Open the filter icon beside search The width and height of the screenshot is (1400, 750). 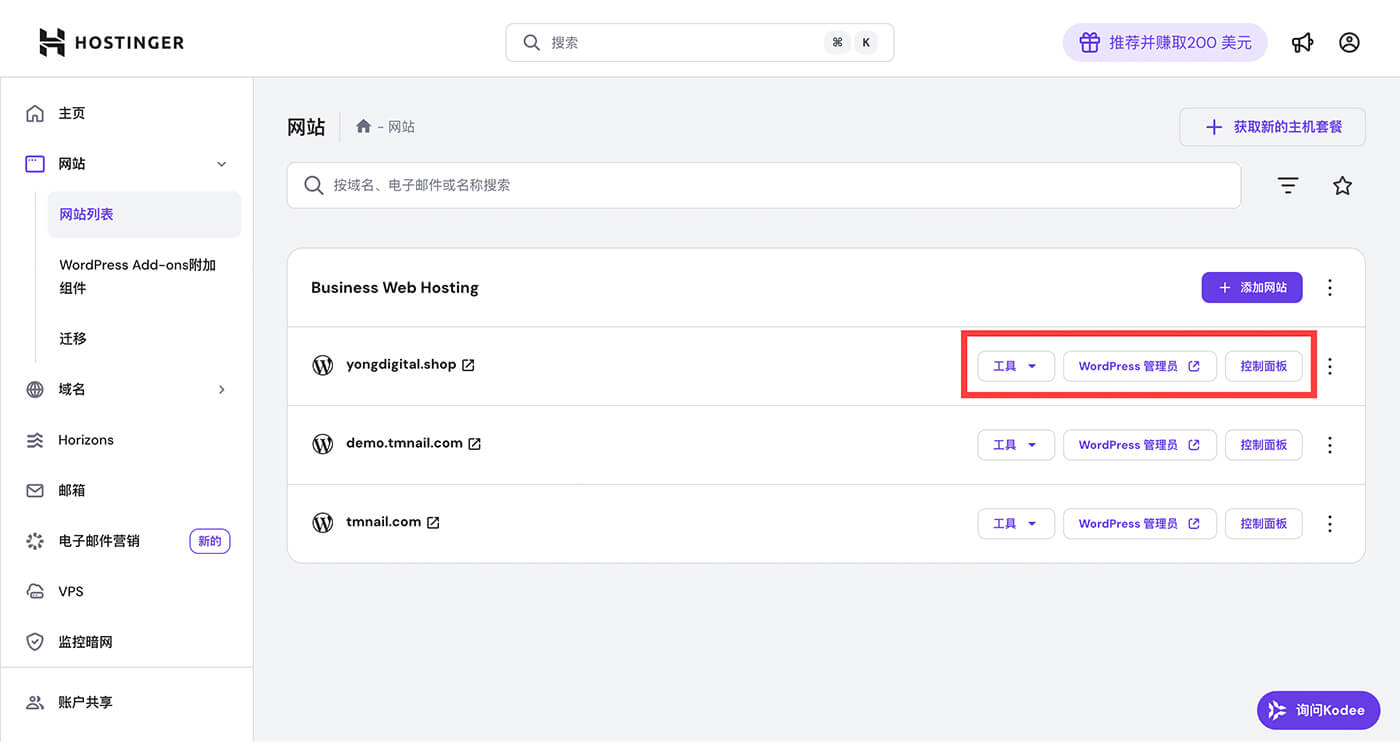tap(1288, 185)
